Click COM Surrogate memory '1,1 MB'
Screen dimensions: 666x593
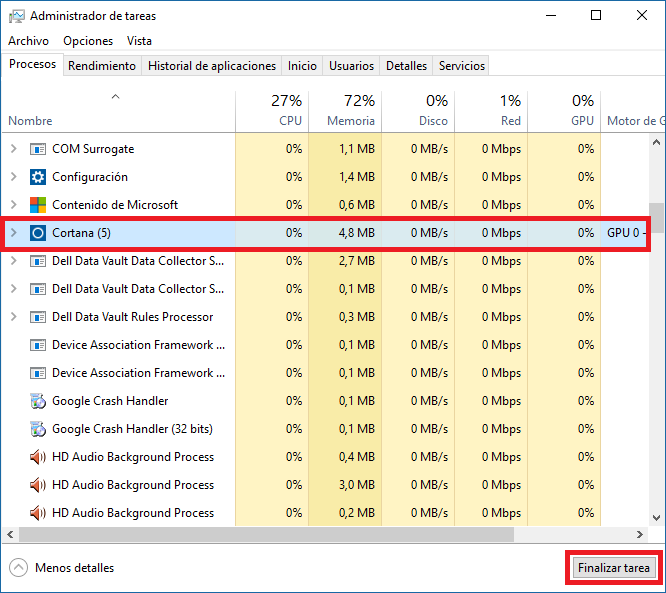point(357,149)
